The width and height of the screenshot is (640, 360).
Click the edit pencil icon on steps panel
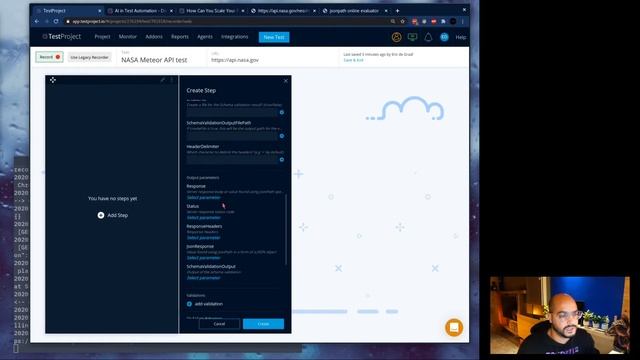163,80
